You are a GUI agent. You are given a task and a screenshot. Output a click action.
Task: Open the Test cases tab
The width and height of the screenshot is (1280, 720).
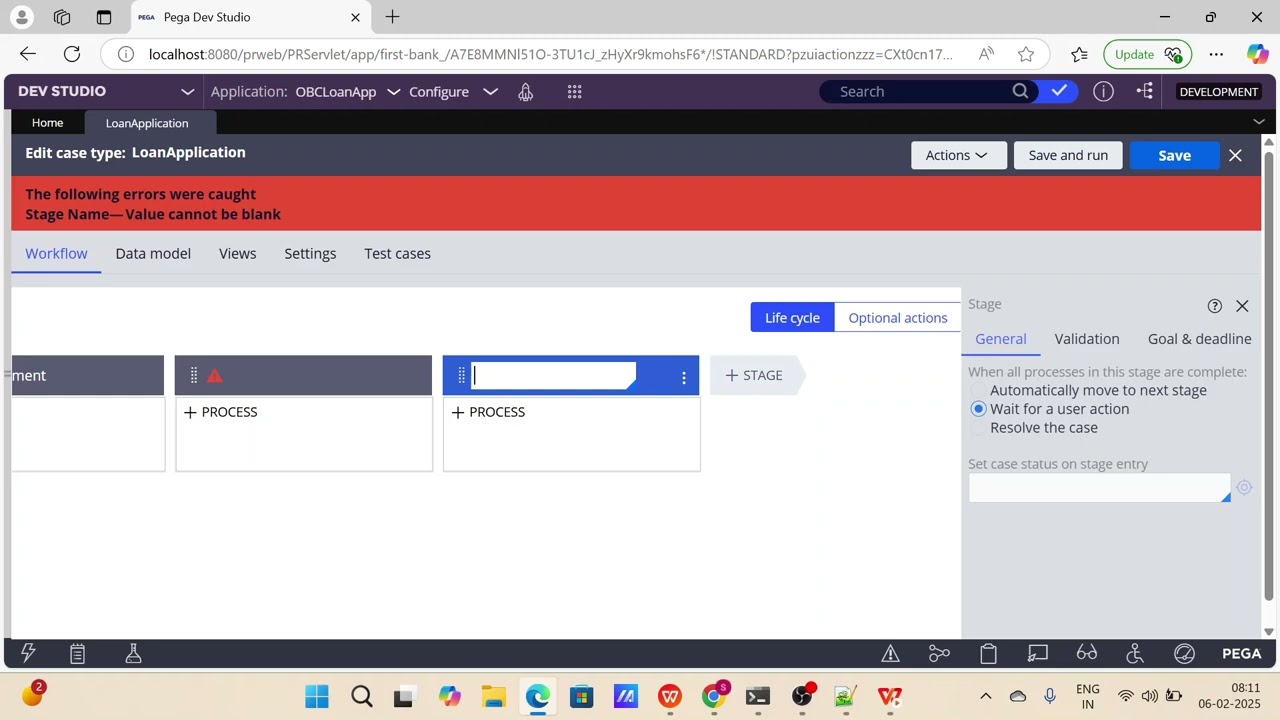(397, 254)
